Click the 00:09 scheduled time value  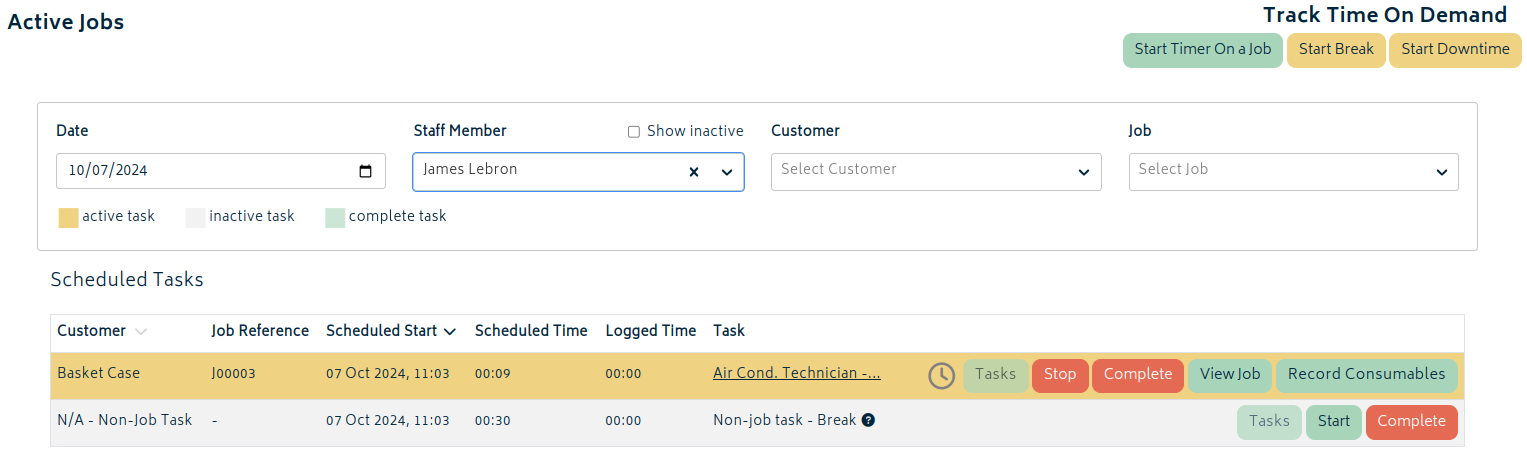[x=492, y=374]
